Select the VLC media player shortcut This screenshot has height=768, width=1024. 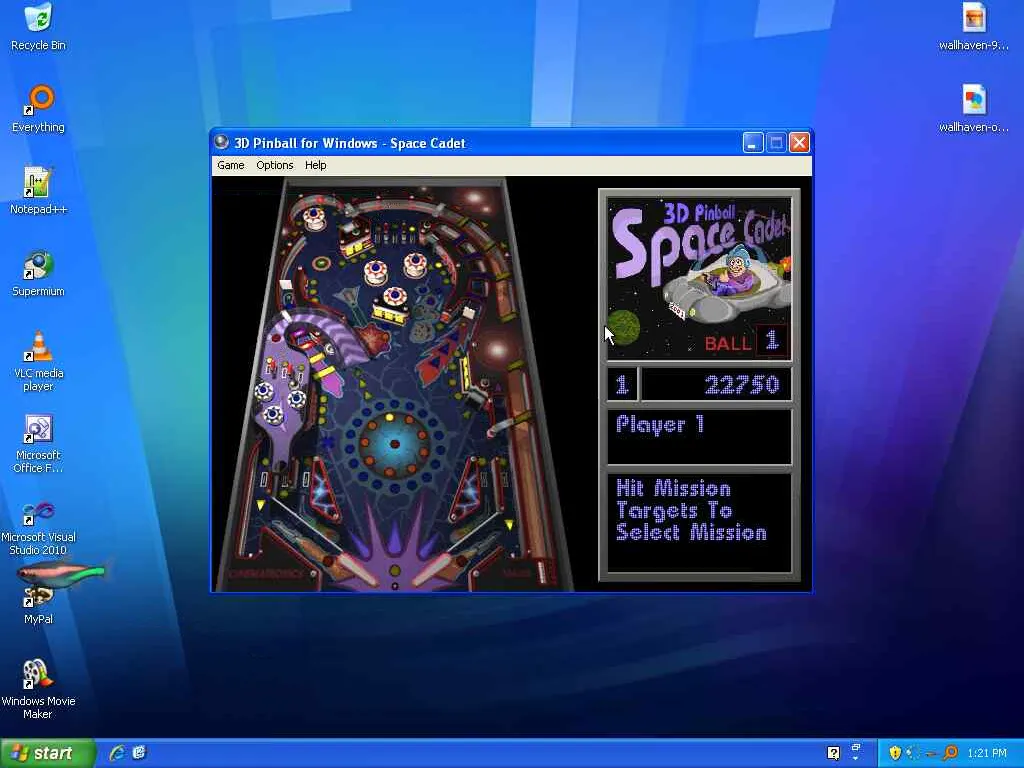pyautogui.click(x=39, y=361)
